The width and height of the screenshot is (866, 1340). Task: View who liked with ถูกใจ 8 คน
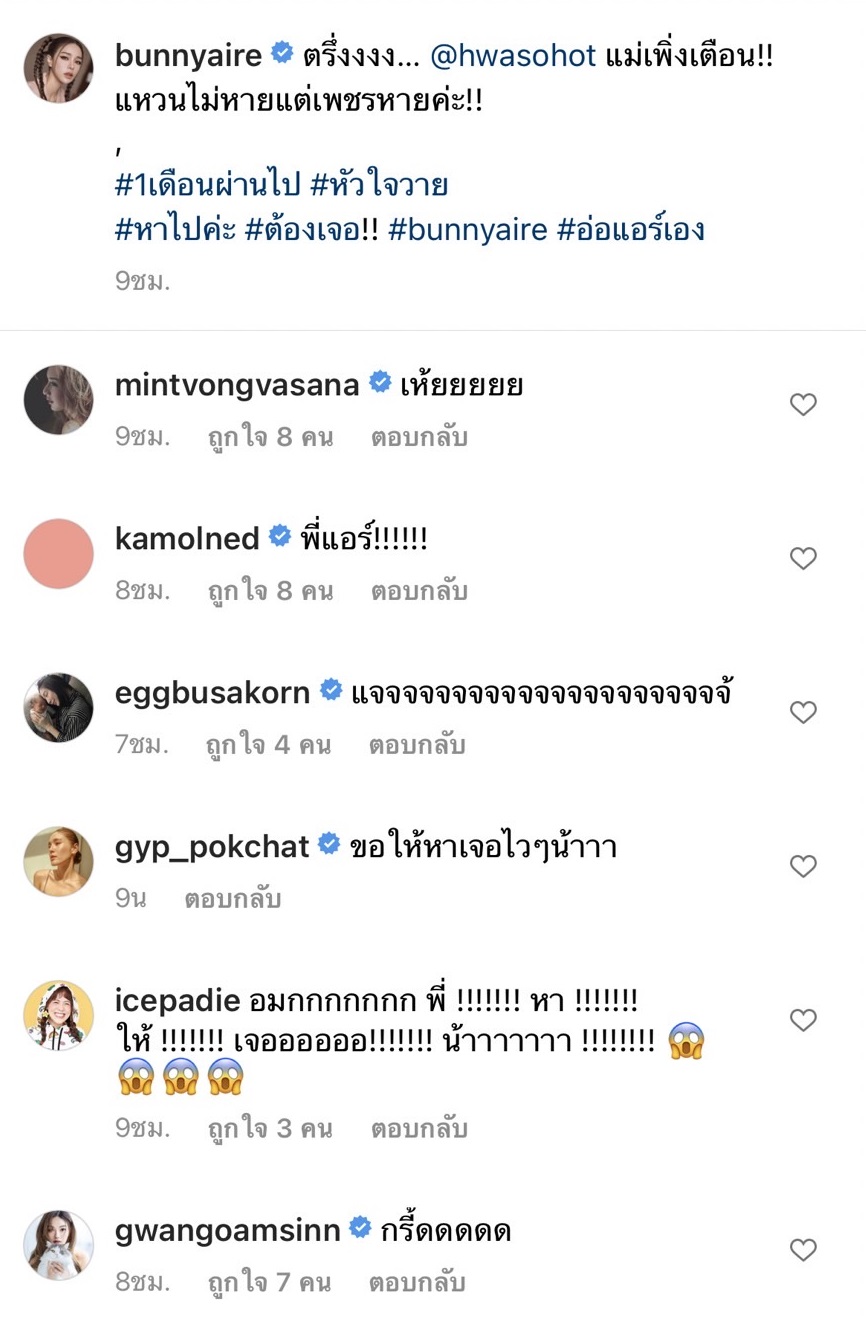tap(267, 436)
